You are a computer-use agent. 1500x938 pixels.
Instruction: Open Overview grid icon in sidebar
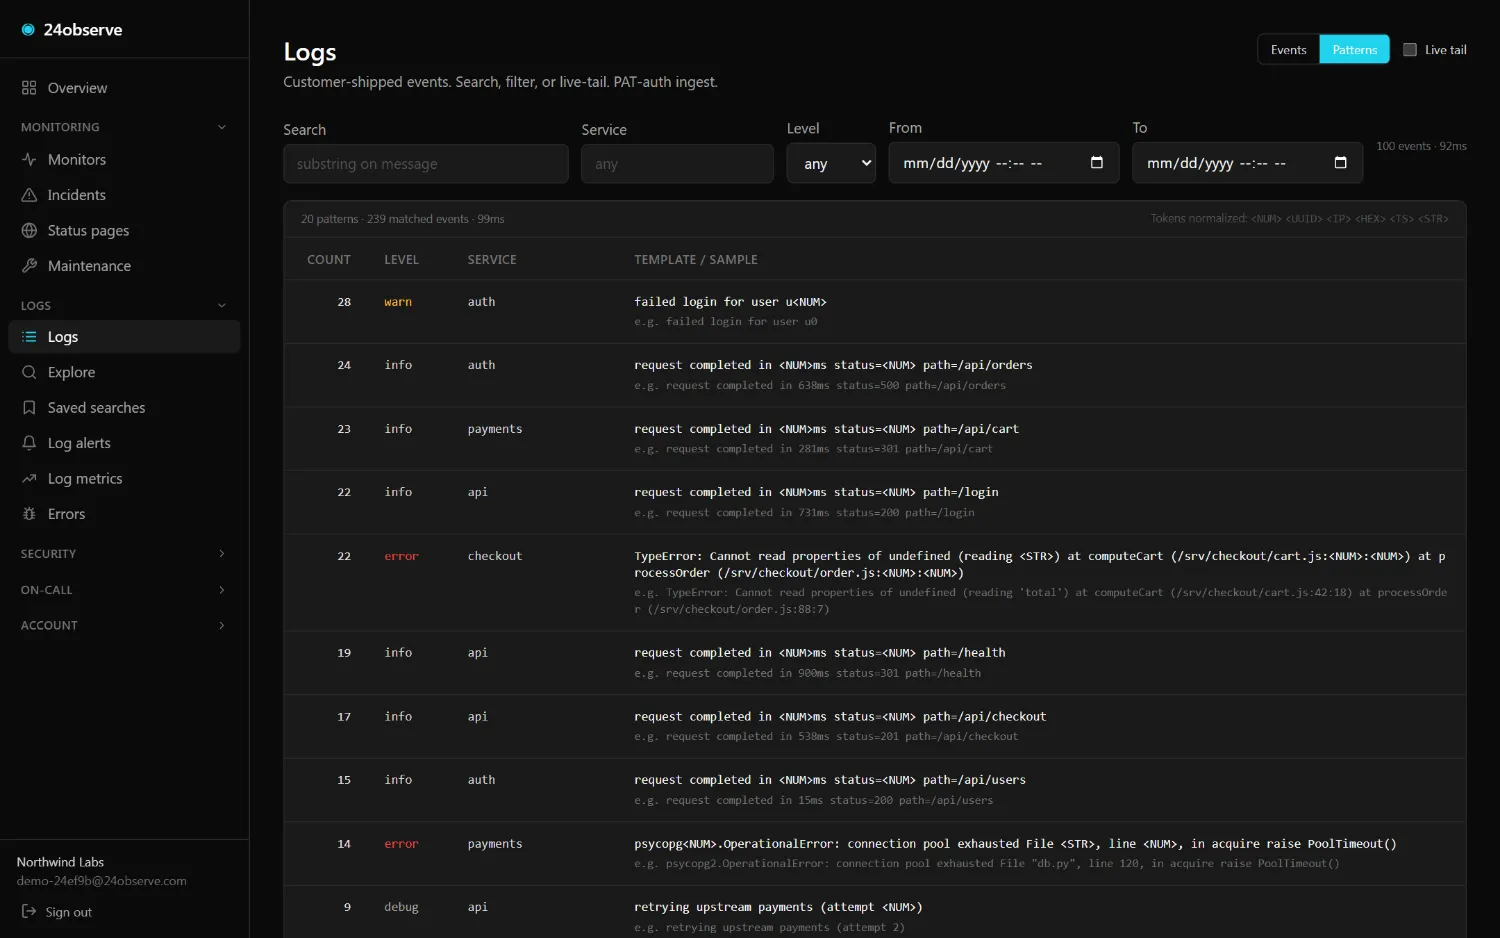coord(29,88)
